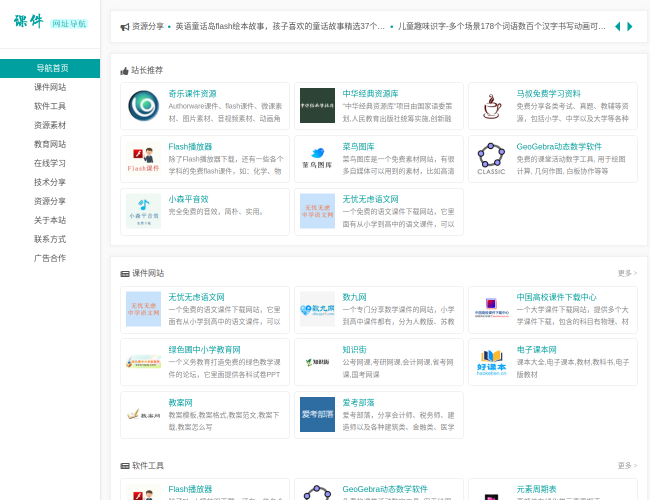Open the 中国高校课件下载中心 title link
The width and height of the screenshot is (650, 500).
[x=556, y=297]
